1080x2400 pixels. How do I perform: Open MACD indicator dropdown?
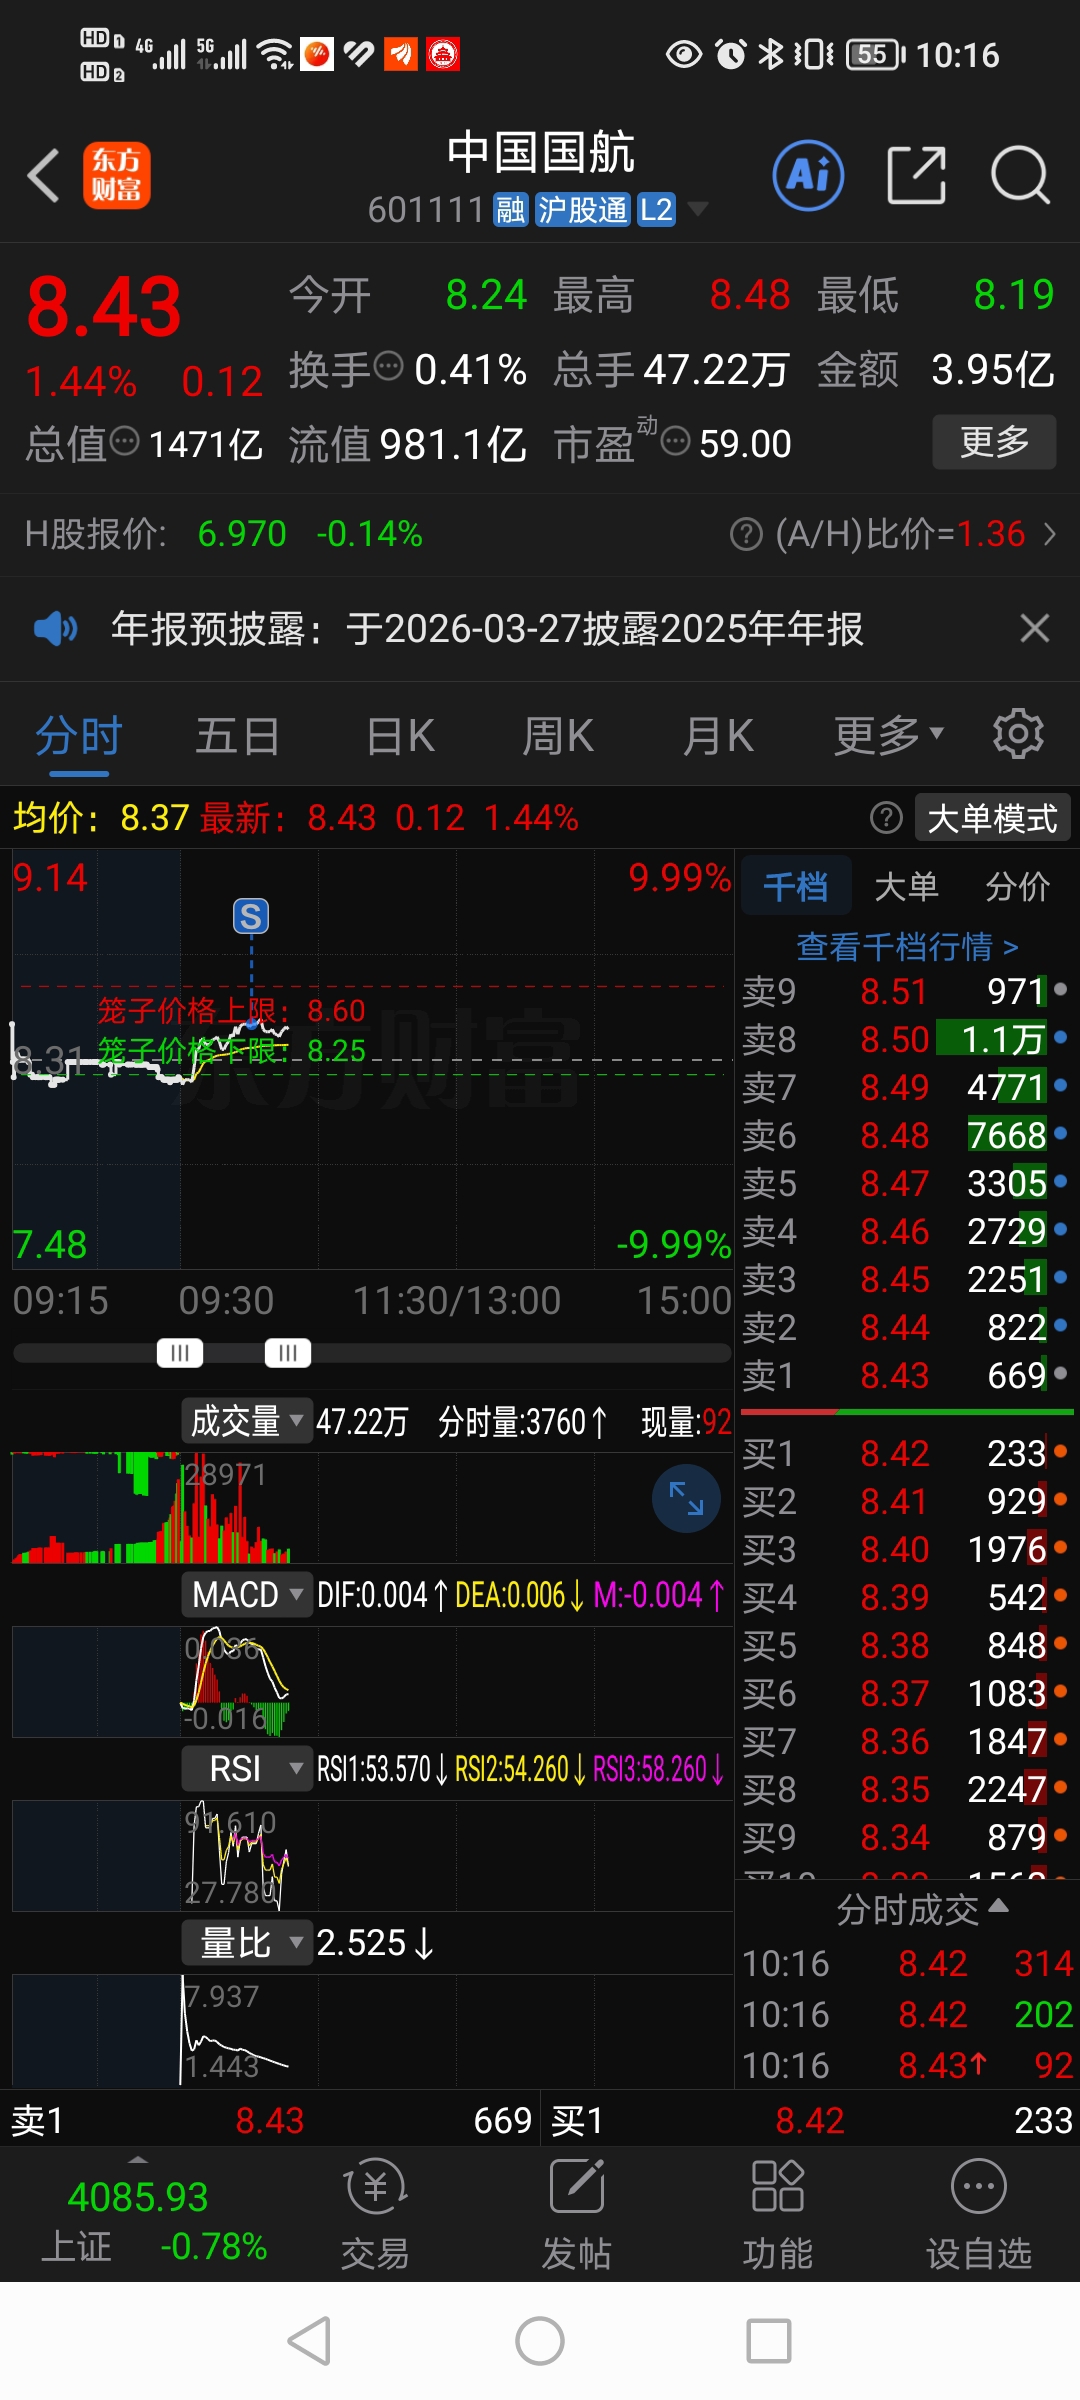(247, 1594)
